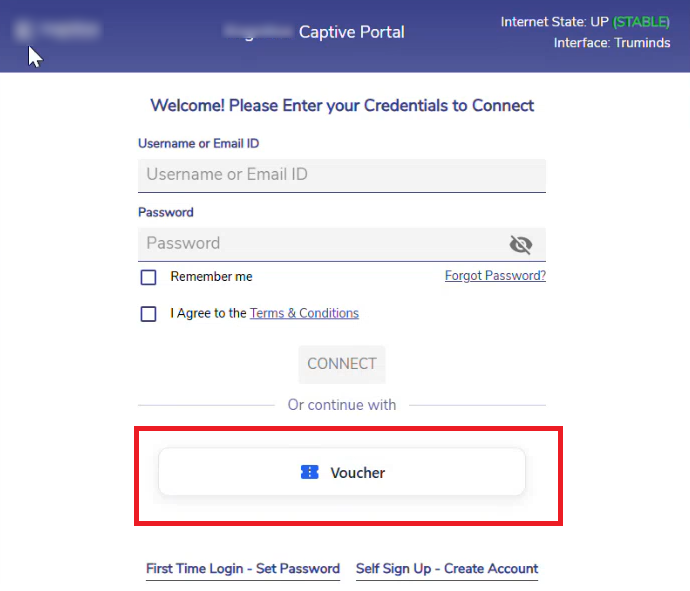The width and height of the screenshot is (690, 591).
Task: Toggle password visibility with the eye icon
Action: (520, 244)
